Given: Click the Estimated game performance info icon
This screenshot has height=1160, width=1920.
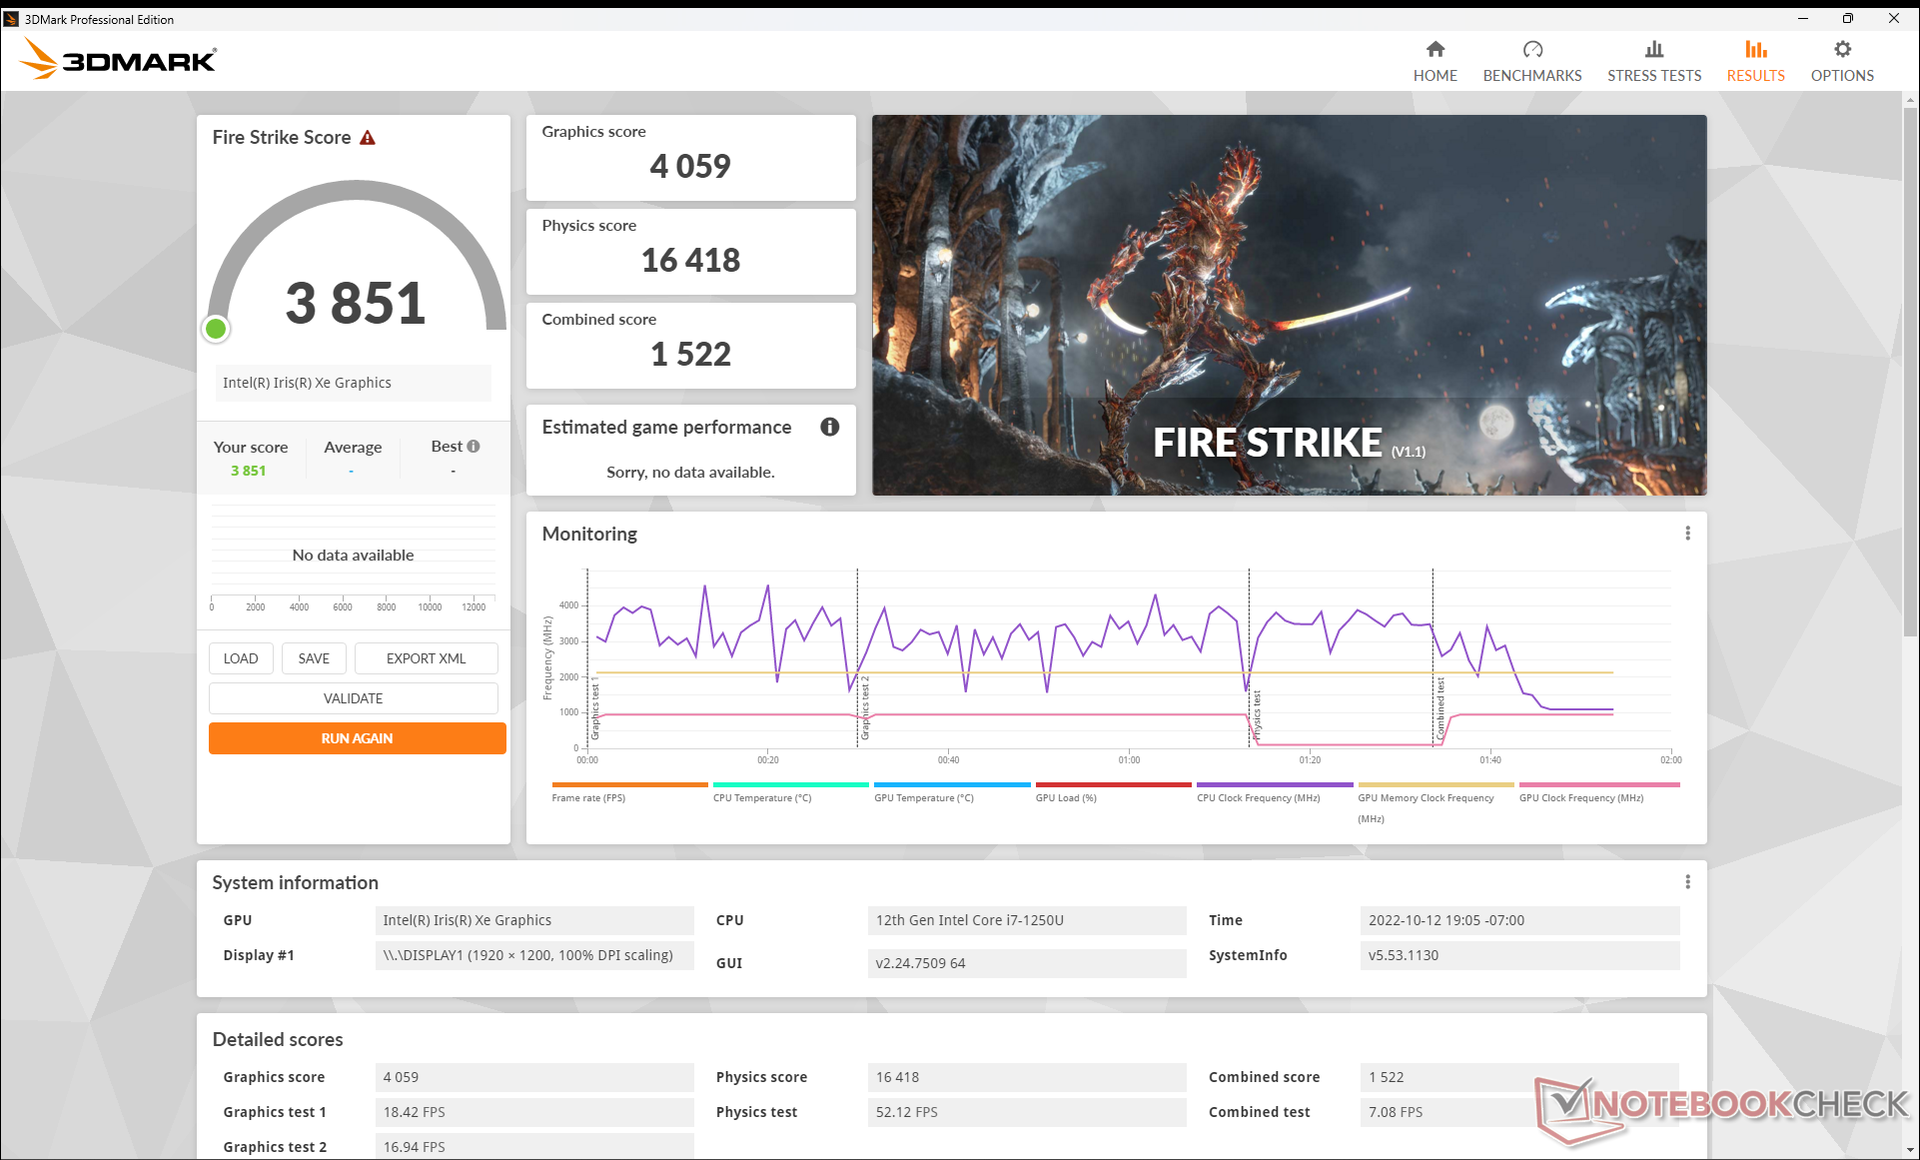Looking at the screenshot, I should (829, 427).
